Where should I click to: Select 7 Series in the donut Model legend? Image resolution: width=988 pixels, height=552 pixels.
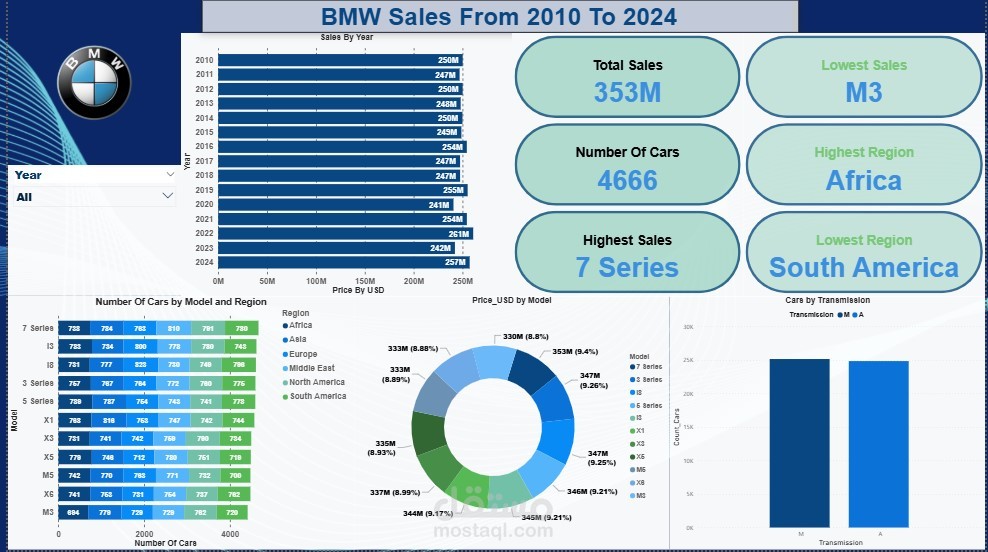point(646,366)
